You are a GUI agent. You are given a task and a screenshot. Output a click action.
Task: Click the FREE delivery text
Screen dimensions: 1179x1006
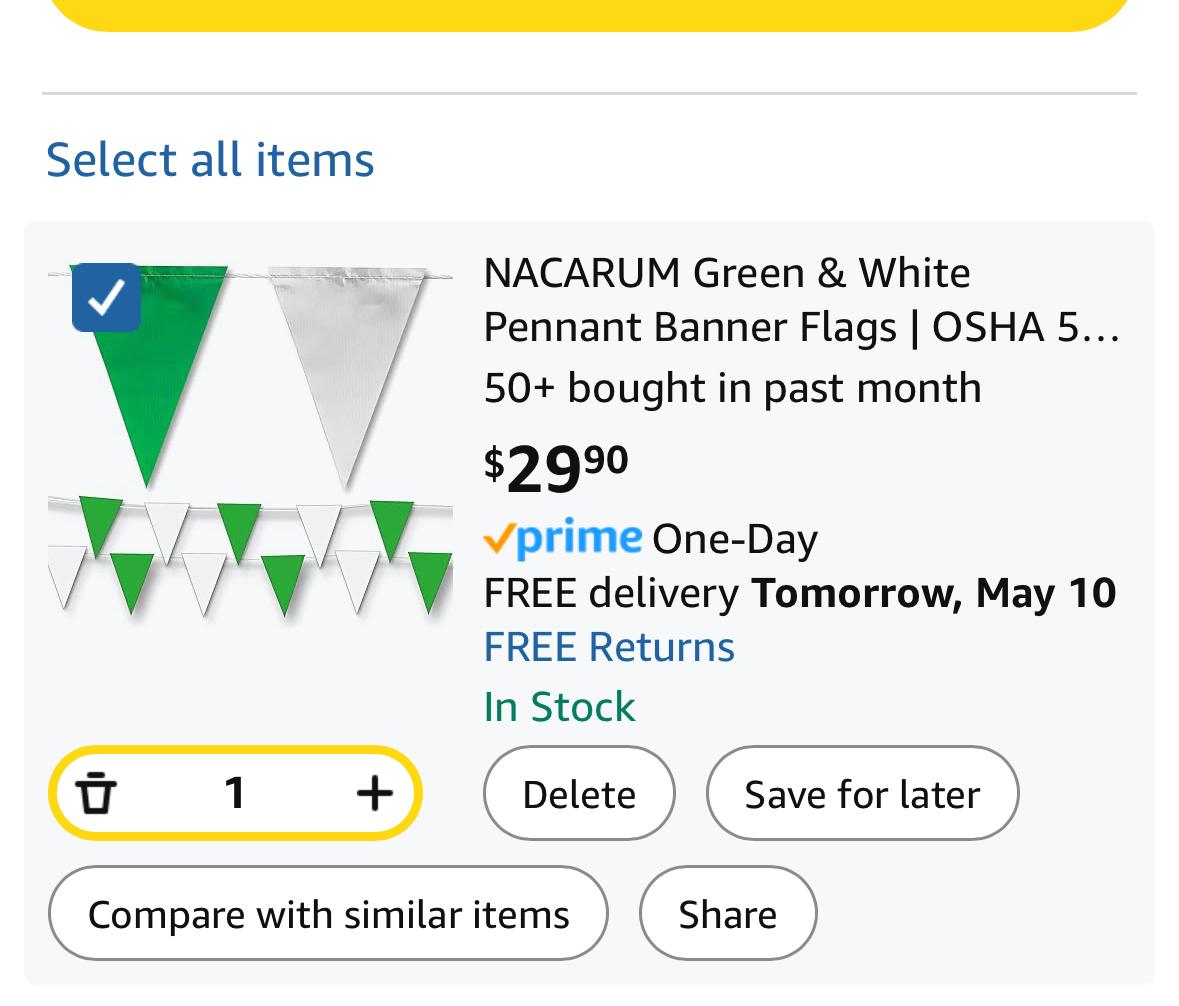click(611, 593)
